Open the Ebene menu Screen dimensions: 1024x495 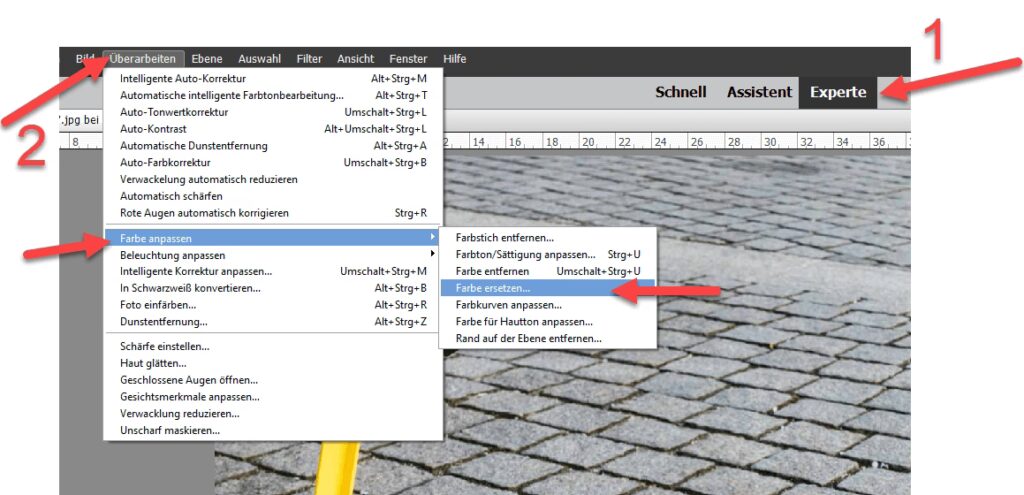pyautogui.click(x=206, y=59)
